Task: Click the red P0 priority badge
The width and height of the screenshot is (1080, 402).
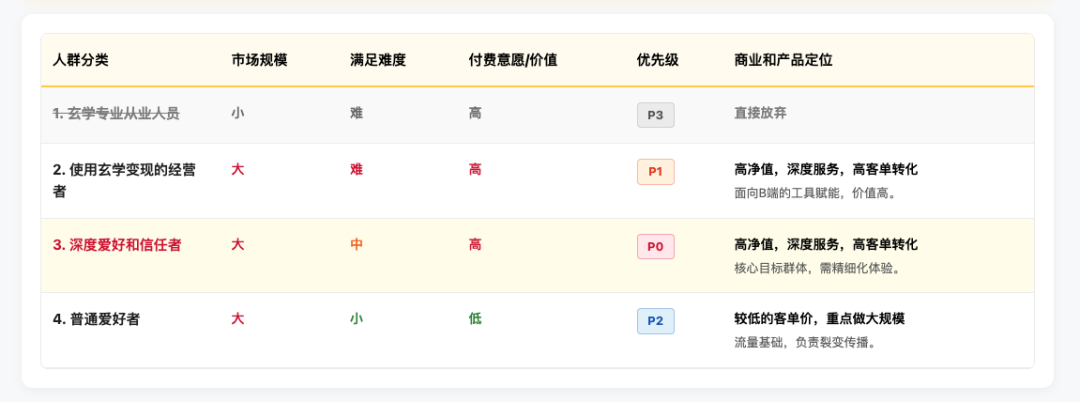Action: coord(655,246)
